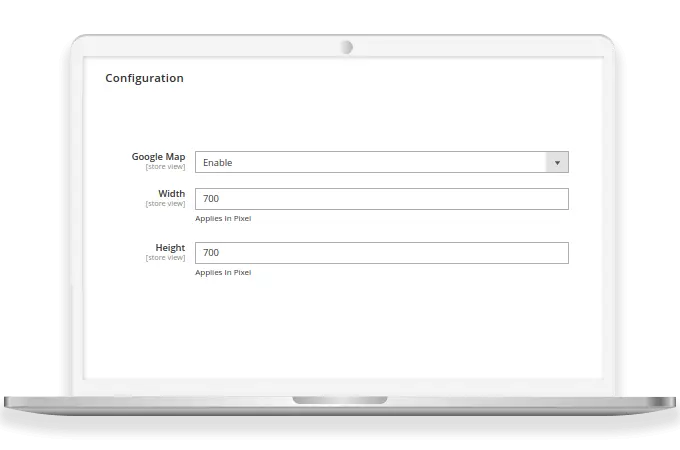
Task: Click the [store view] scope under Google Map
Action: tap(165, 167)
